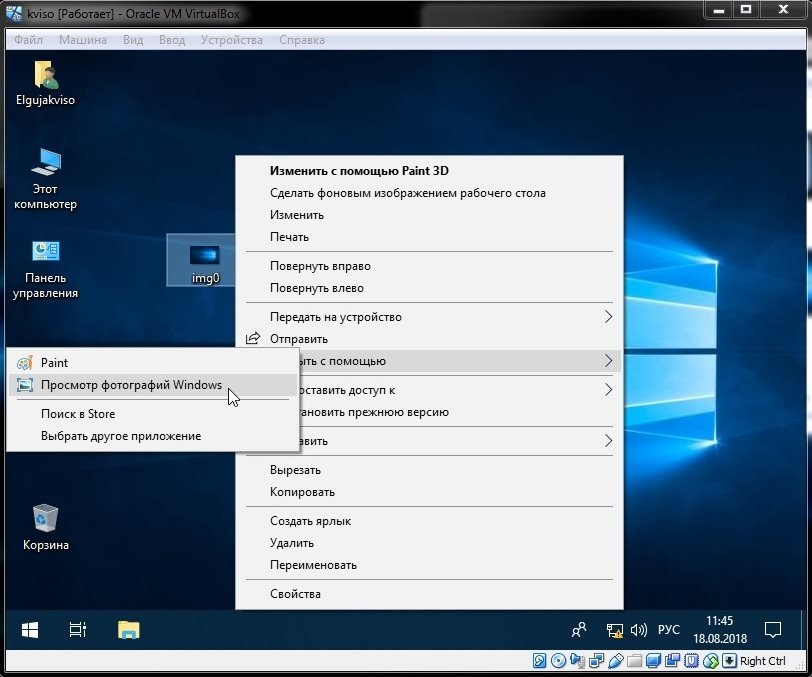Open the Справка menu

tap(302, 40)
